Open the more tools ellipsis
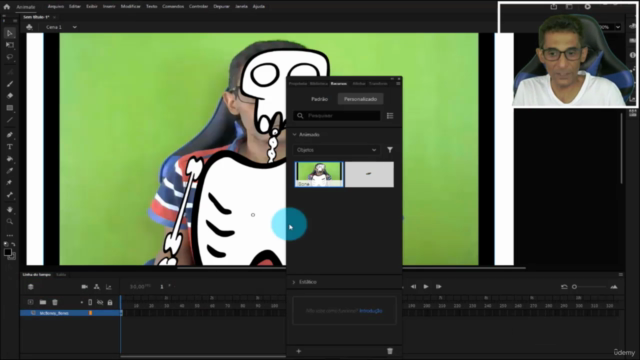 click(10, 236)
